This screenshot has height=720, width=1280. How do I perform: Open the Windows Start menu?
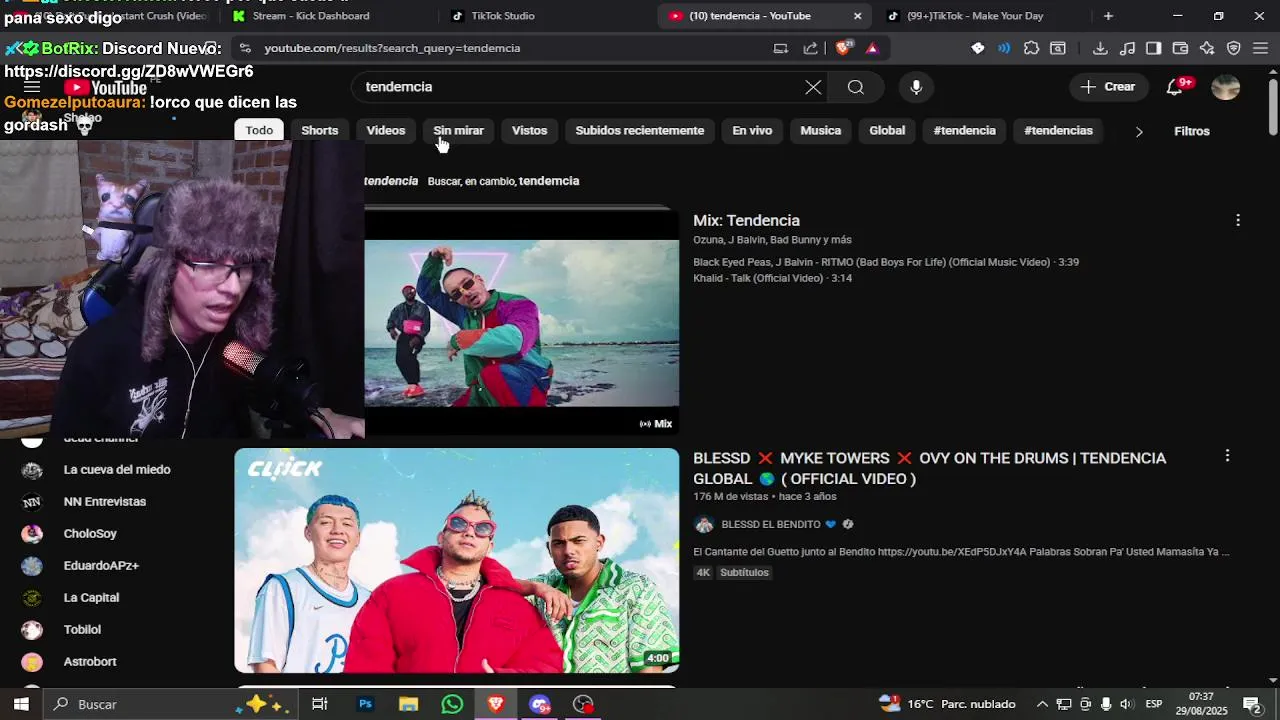21,704
